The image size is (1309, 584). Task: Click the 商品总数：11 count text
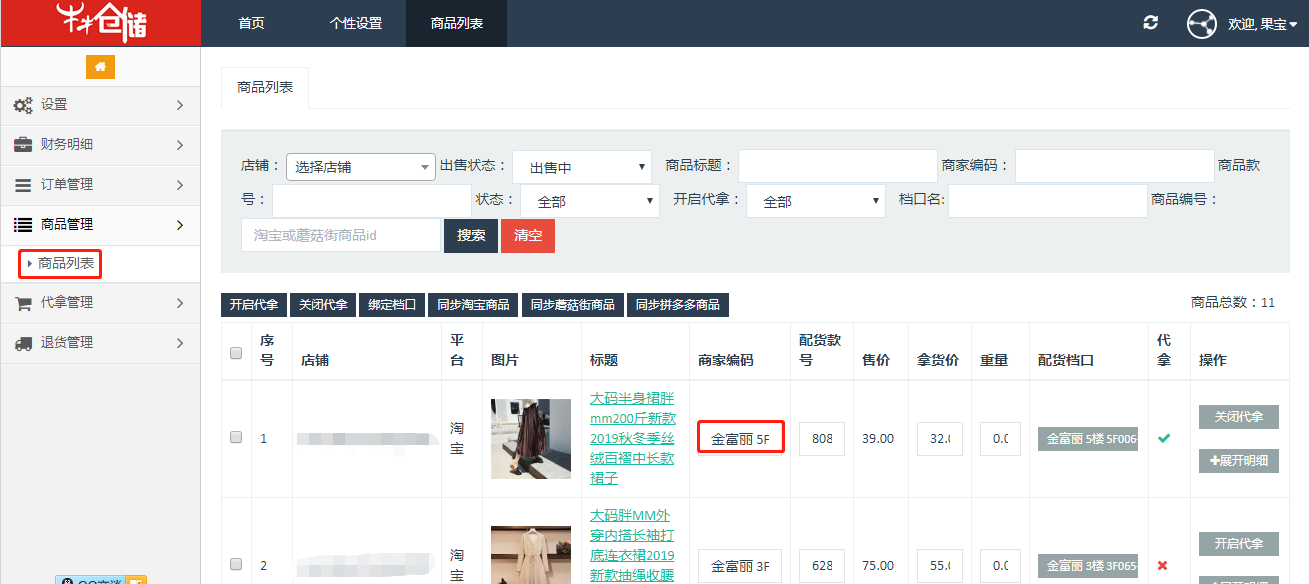pos(1233,302)
